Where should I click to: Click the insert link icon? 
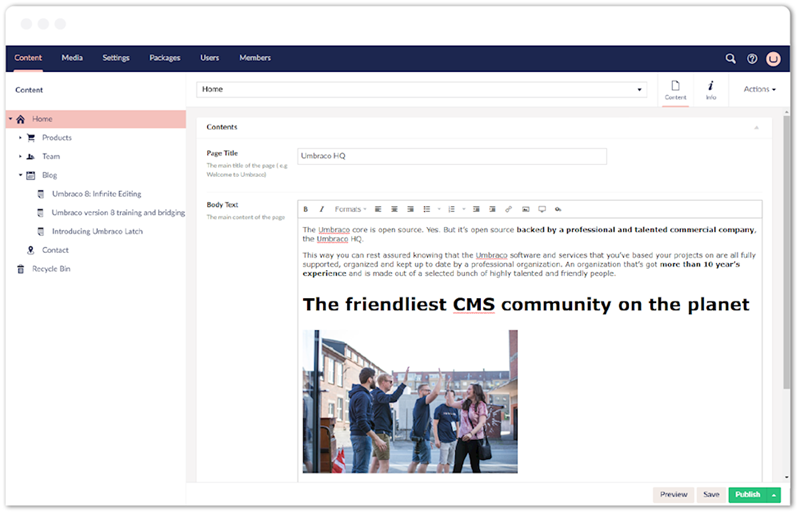click(x=508, y=209)
